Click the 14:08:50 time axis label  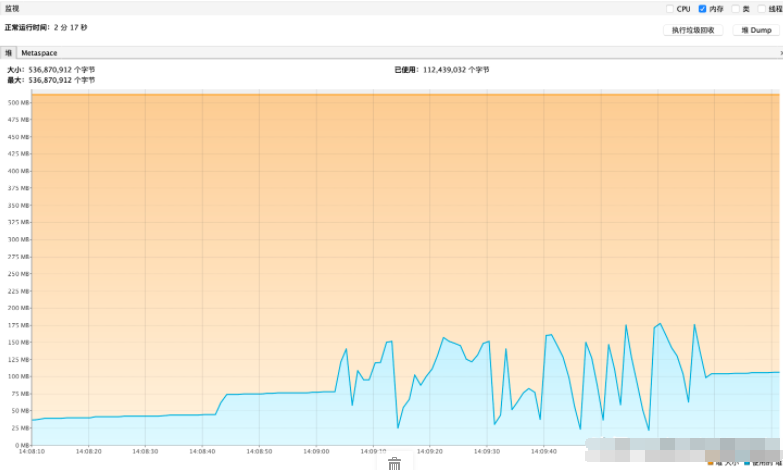[x=259, y=452]
